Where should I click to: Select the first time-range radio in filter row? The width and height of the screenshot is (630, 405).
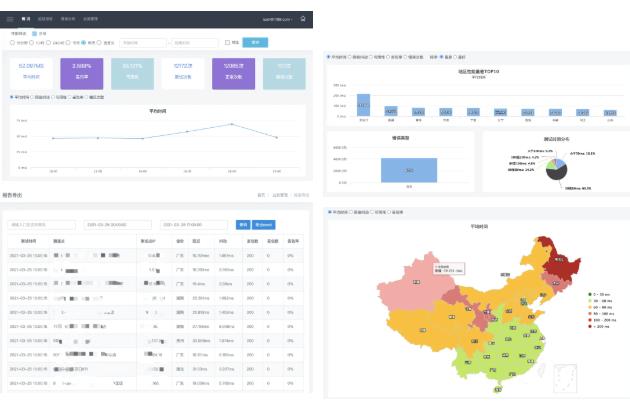click(x=12, y=42)
